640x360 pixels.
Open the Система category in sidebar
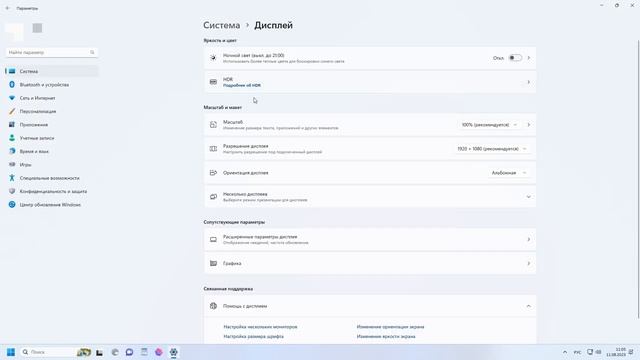(52, 71)
